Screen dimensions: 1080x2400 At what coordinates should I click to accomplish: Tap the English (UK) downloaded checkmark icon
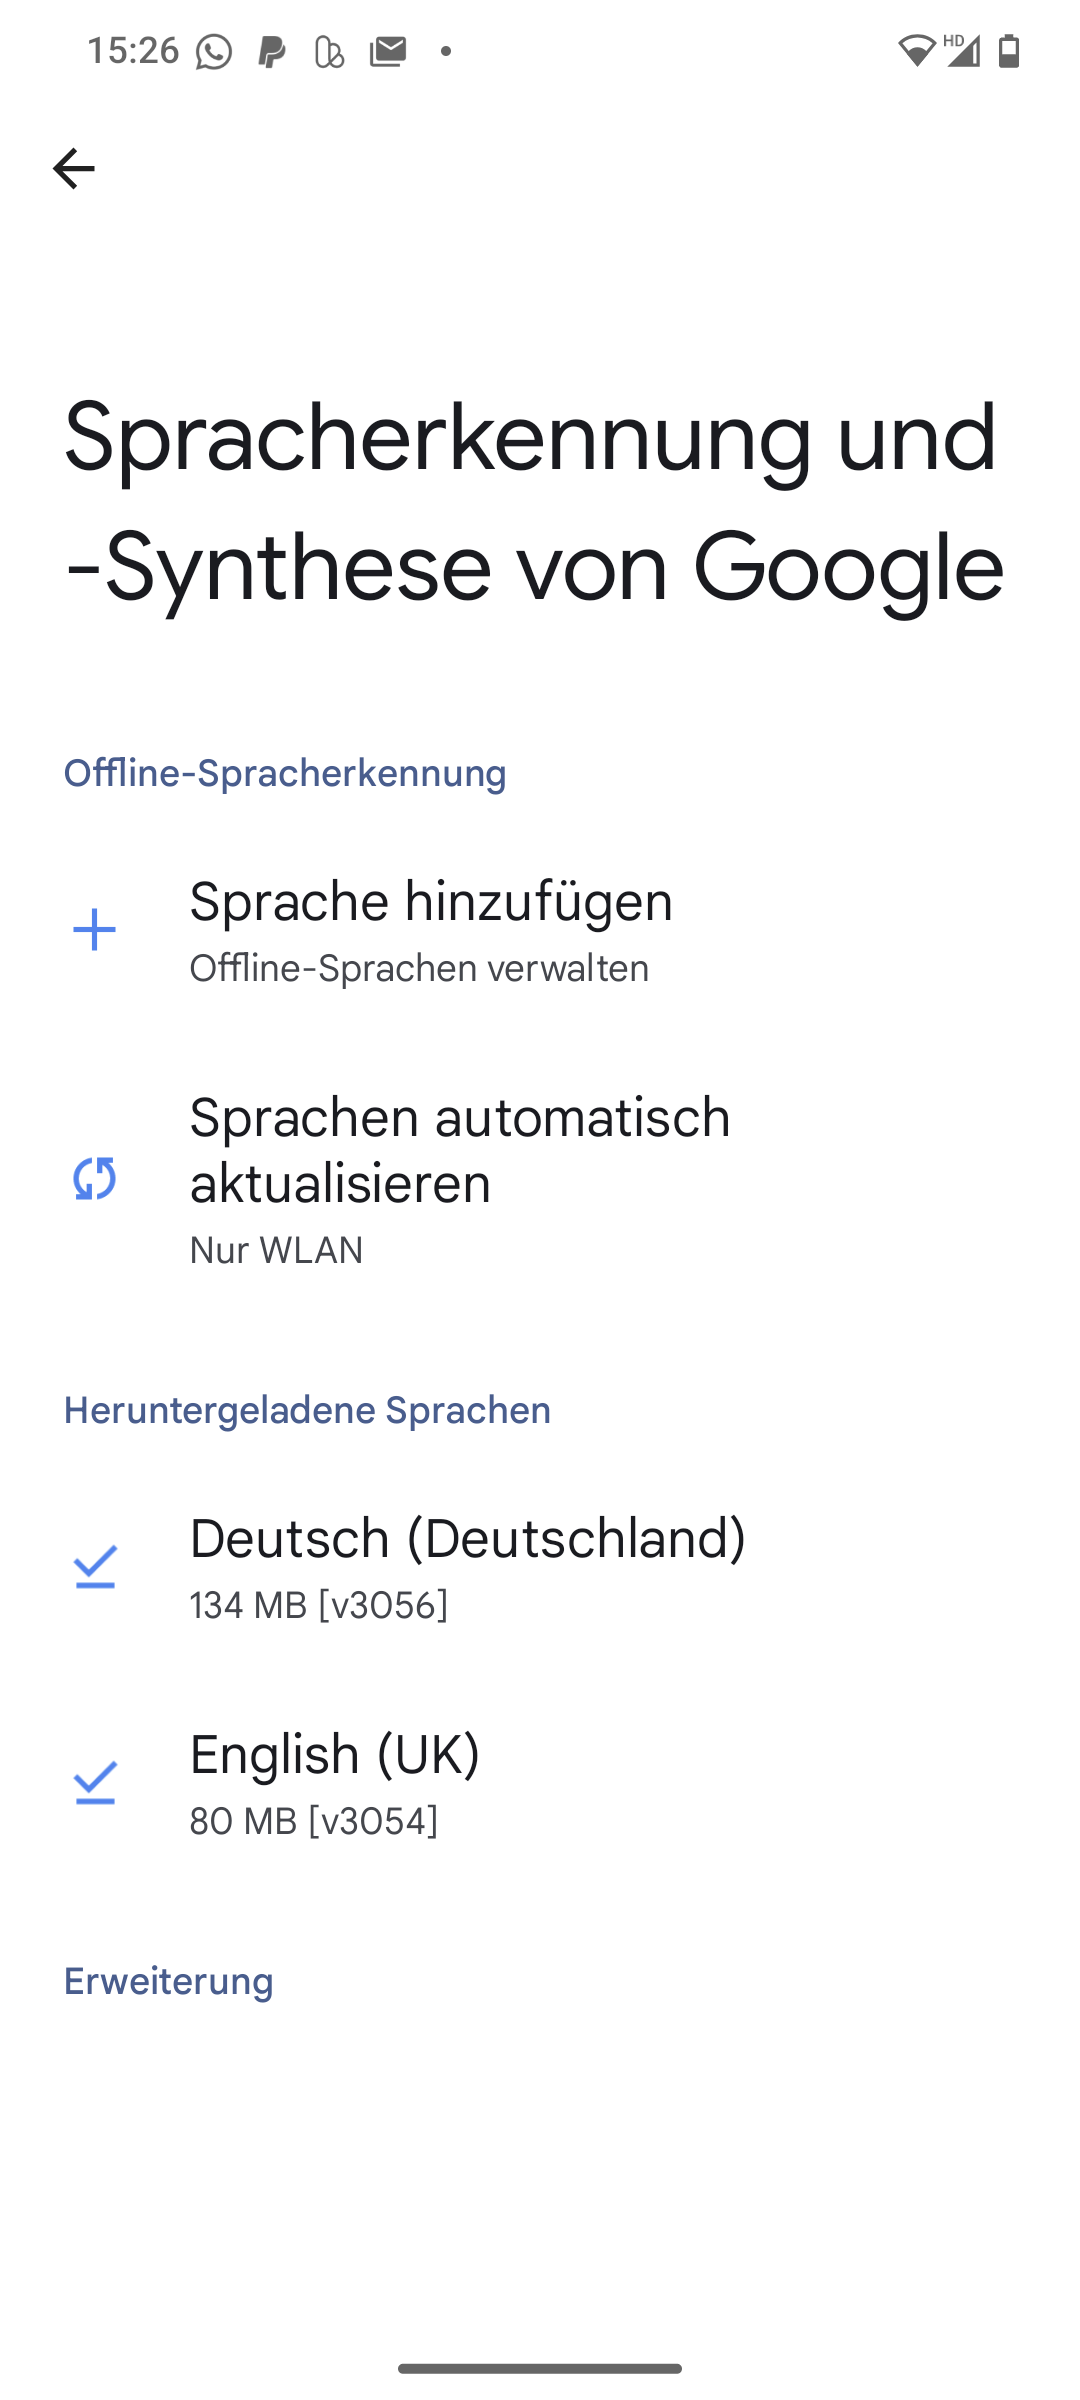point(95,1783)
